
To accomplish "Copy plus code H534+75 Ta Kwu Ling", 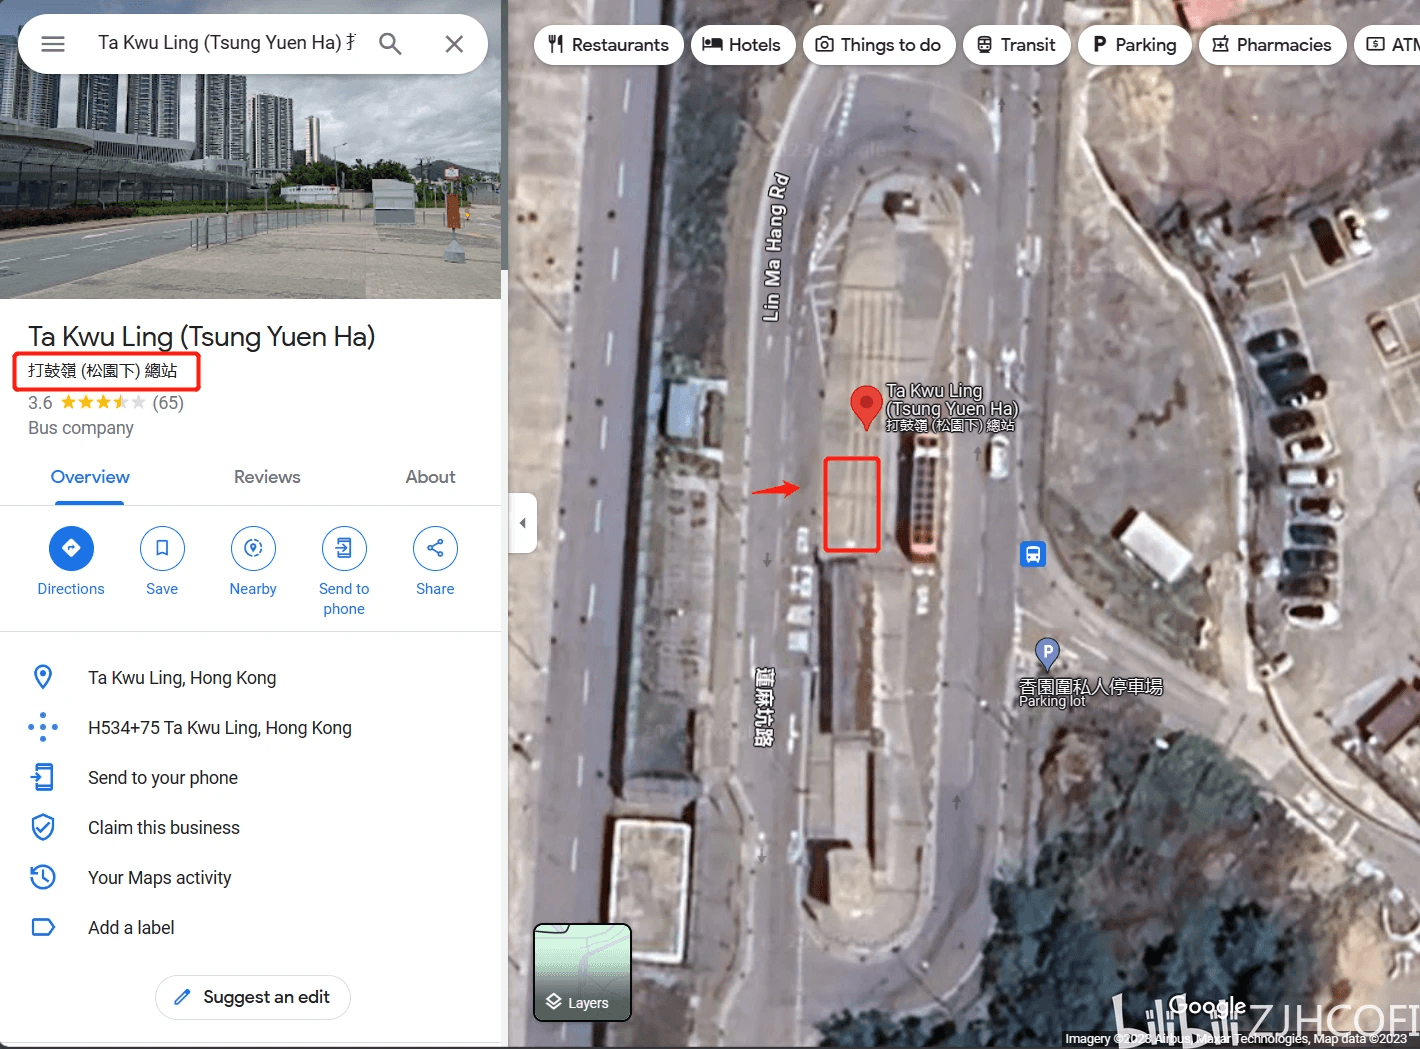I will click(220, 728).
